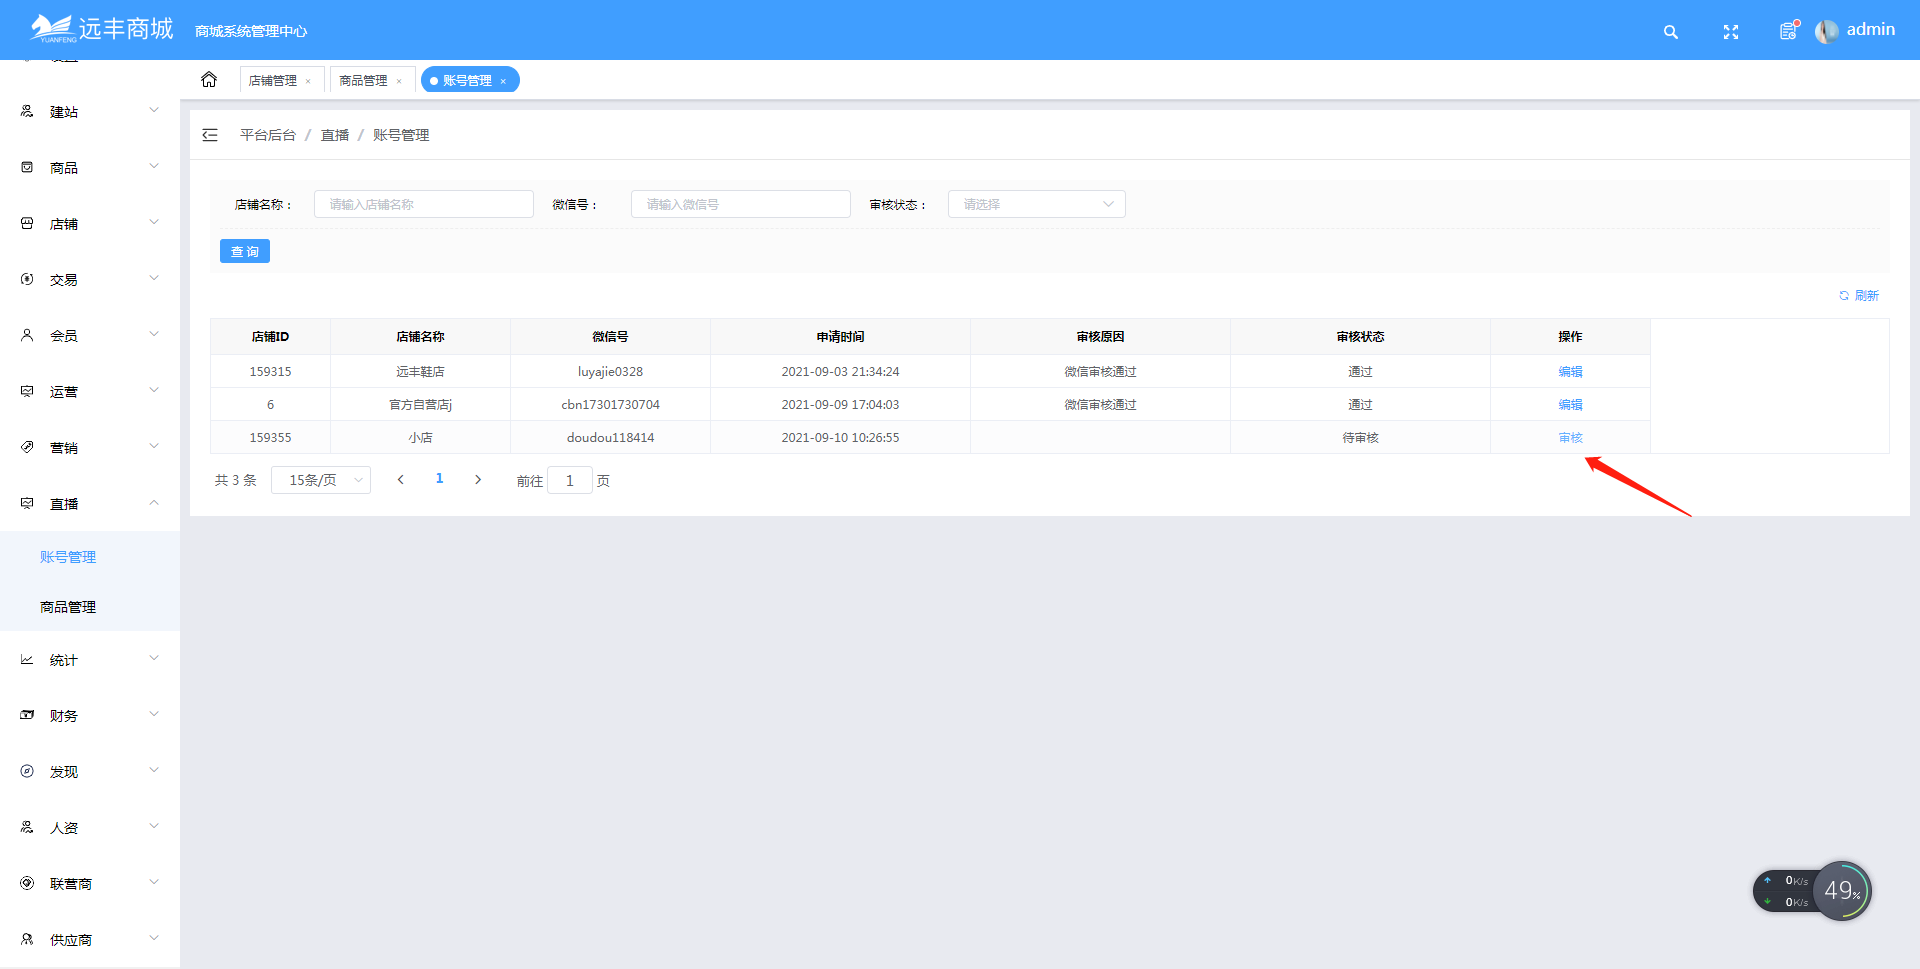Click the 统计 chart icon in sidebar
1920x969 pixels.
[27, 659]
